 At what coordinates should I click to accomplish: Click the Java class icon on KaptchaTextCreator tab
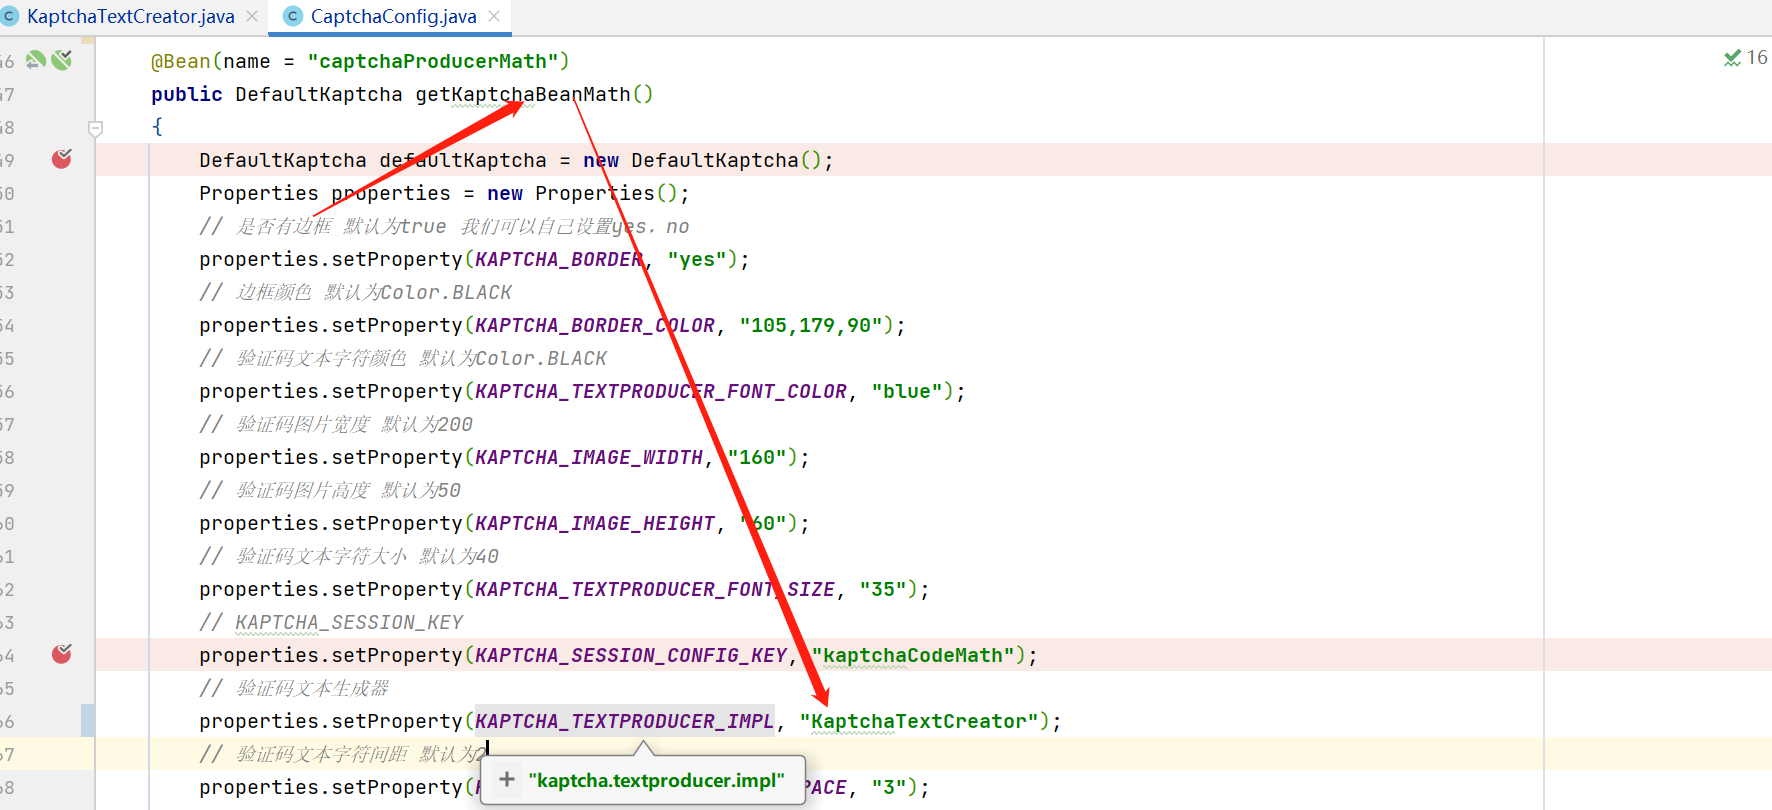[10, 16]
